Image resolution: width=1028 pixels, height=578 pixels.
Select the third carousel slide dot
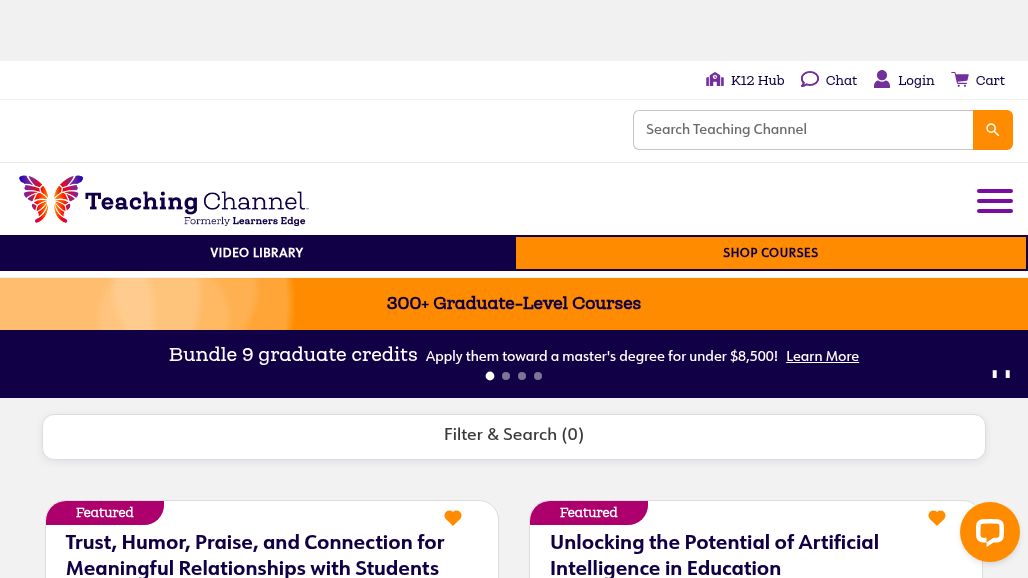[x=522, y=376]
